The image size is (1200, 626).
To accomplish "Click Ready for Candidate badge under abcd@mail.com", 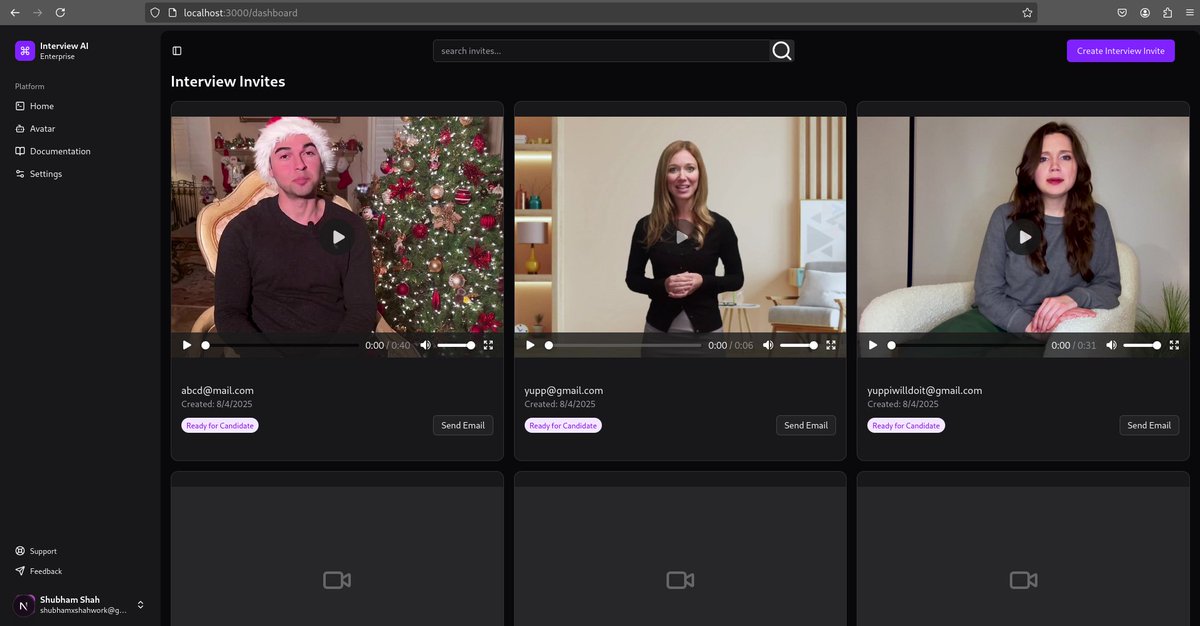I will [220, 425].
